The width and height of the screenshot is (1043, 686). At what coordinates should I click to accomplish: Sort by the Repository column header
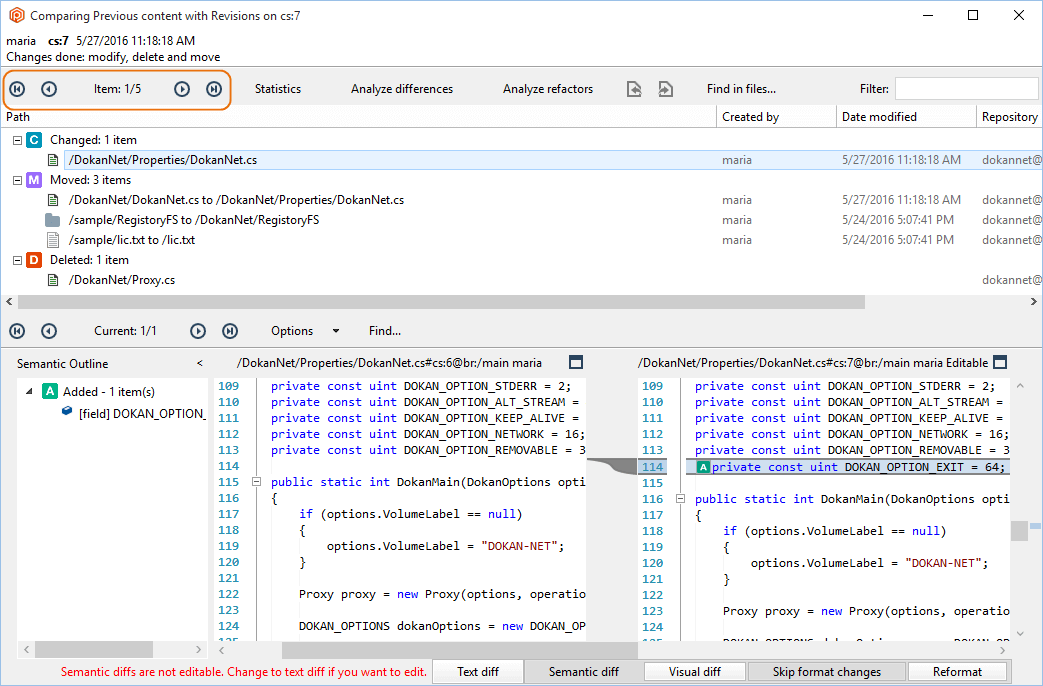(x=1009, y=116)
